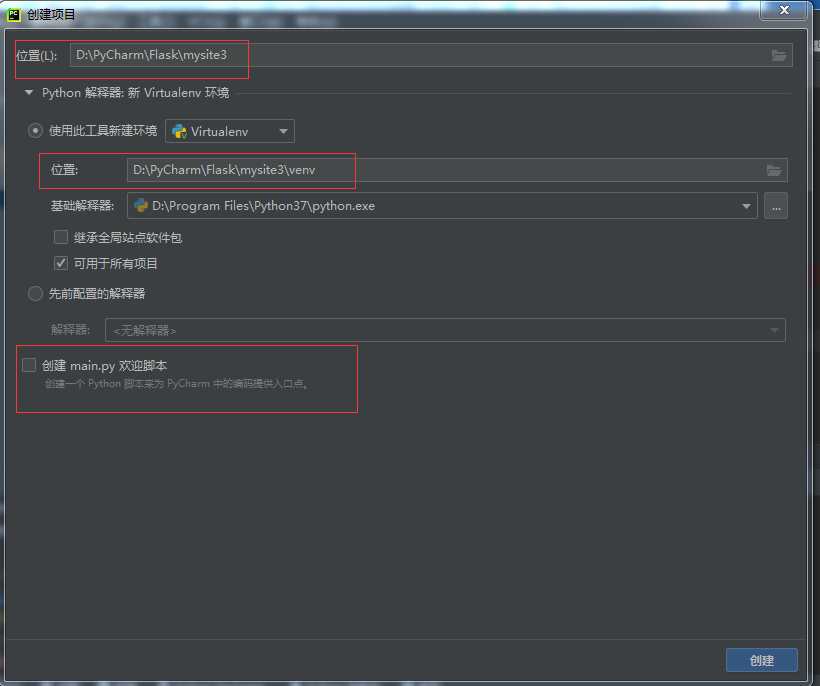Select the previously configured interpreter radio button
Screen dimensions: 820x686
point(35,293)
